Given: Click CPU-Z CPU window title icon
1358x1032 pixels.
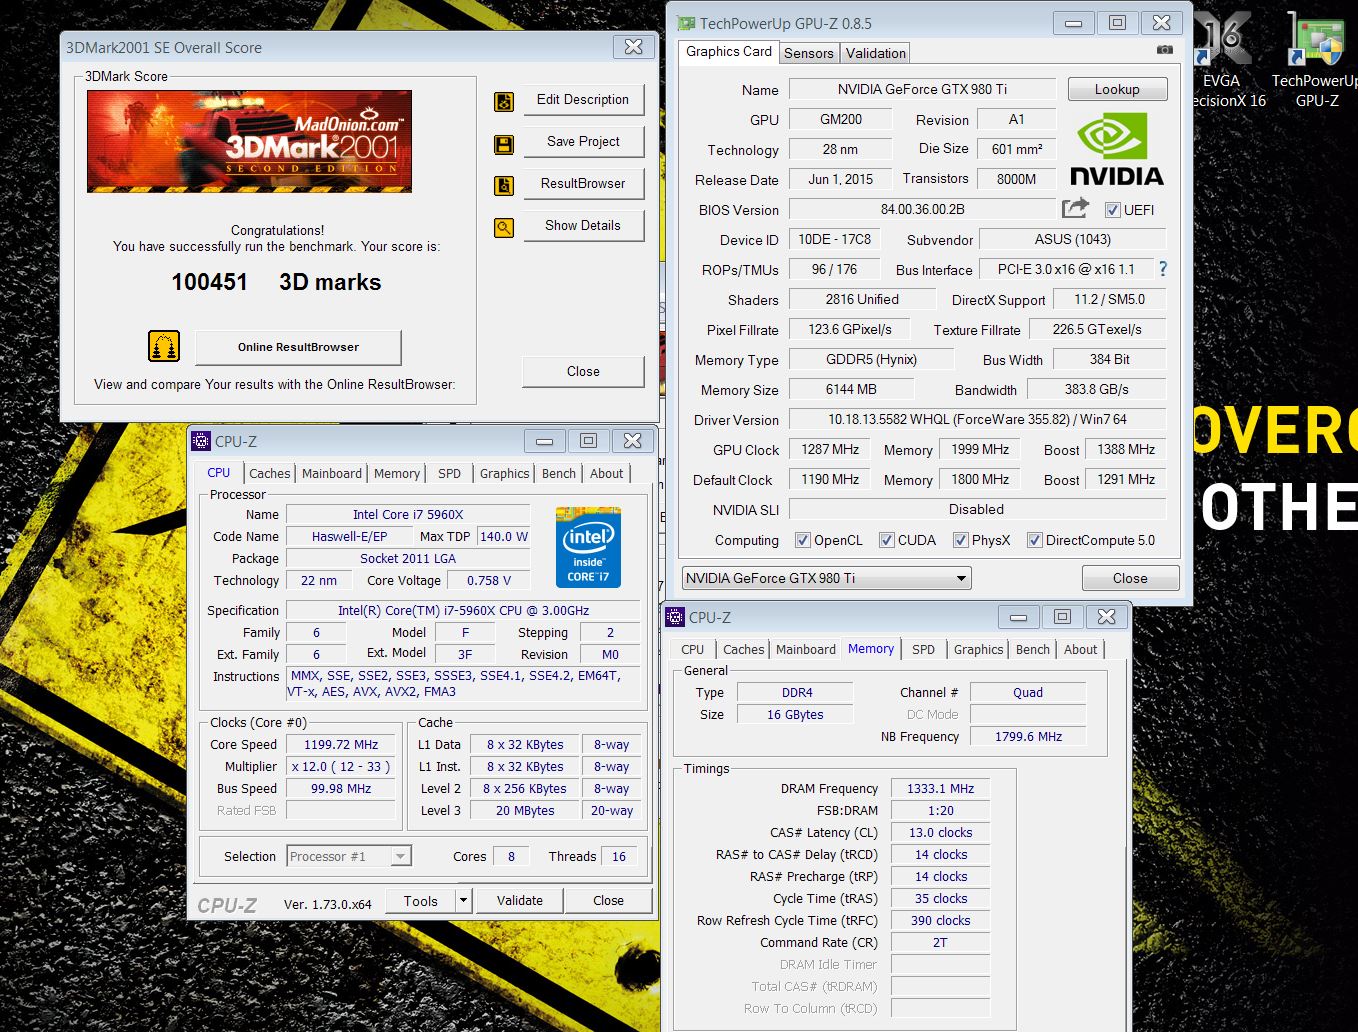Looking at the screenshot, I should [x=201, y=441].
